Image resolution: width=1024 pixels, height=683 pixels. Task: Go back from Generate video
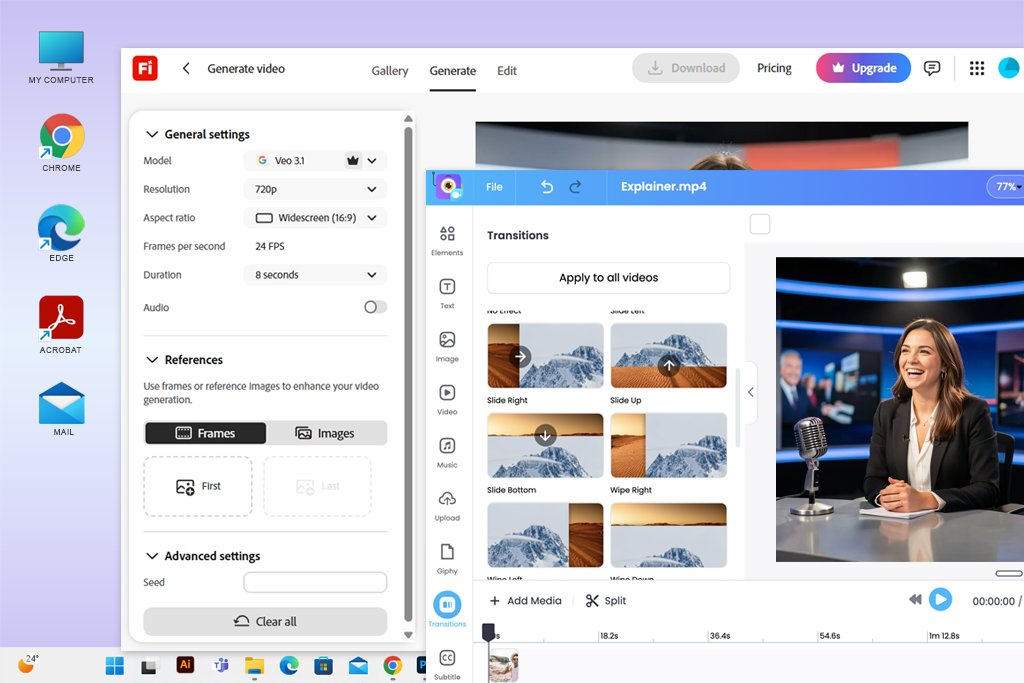186,69
